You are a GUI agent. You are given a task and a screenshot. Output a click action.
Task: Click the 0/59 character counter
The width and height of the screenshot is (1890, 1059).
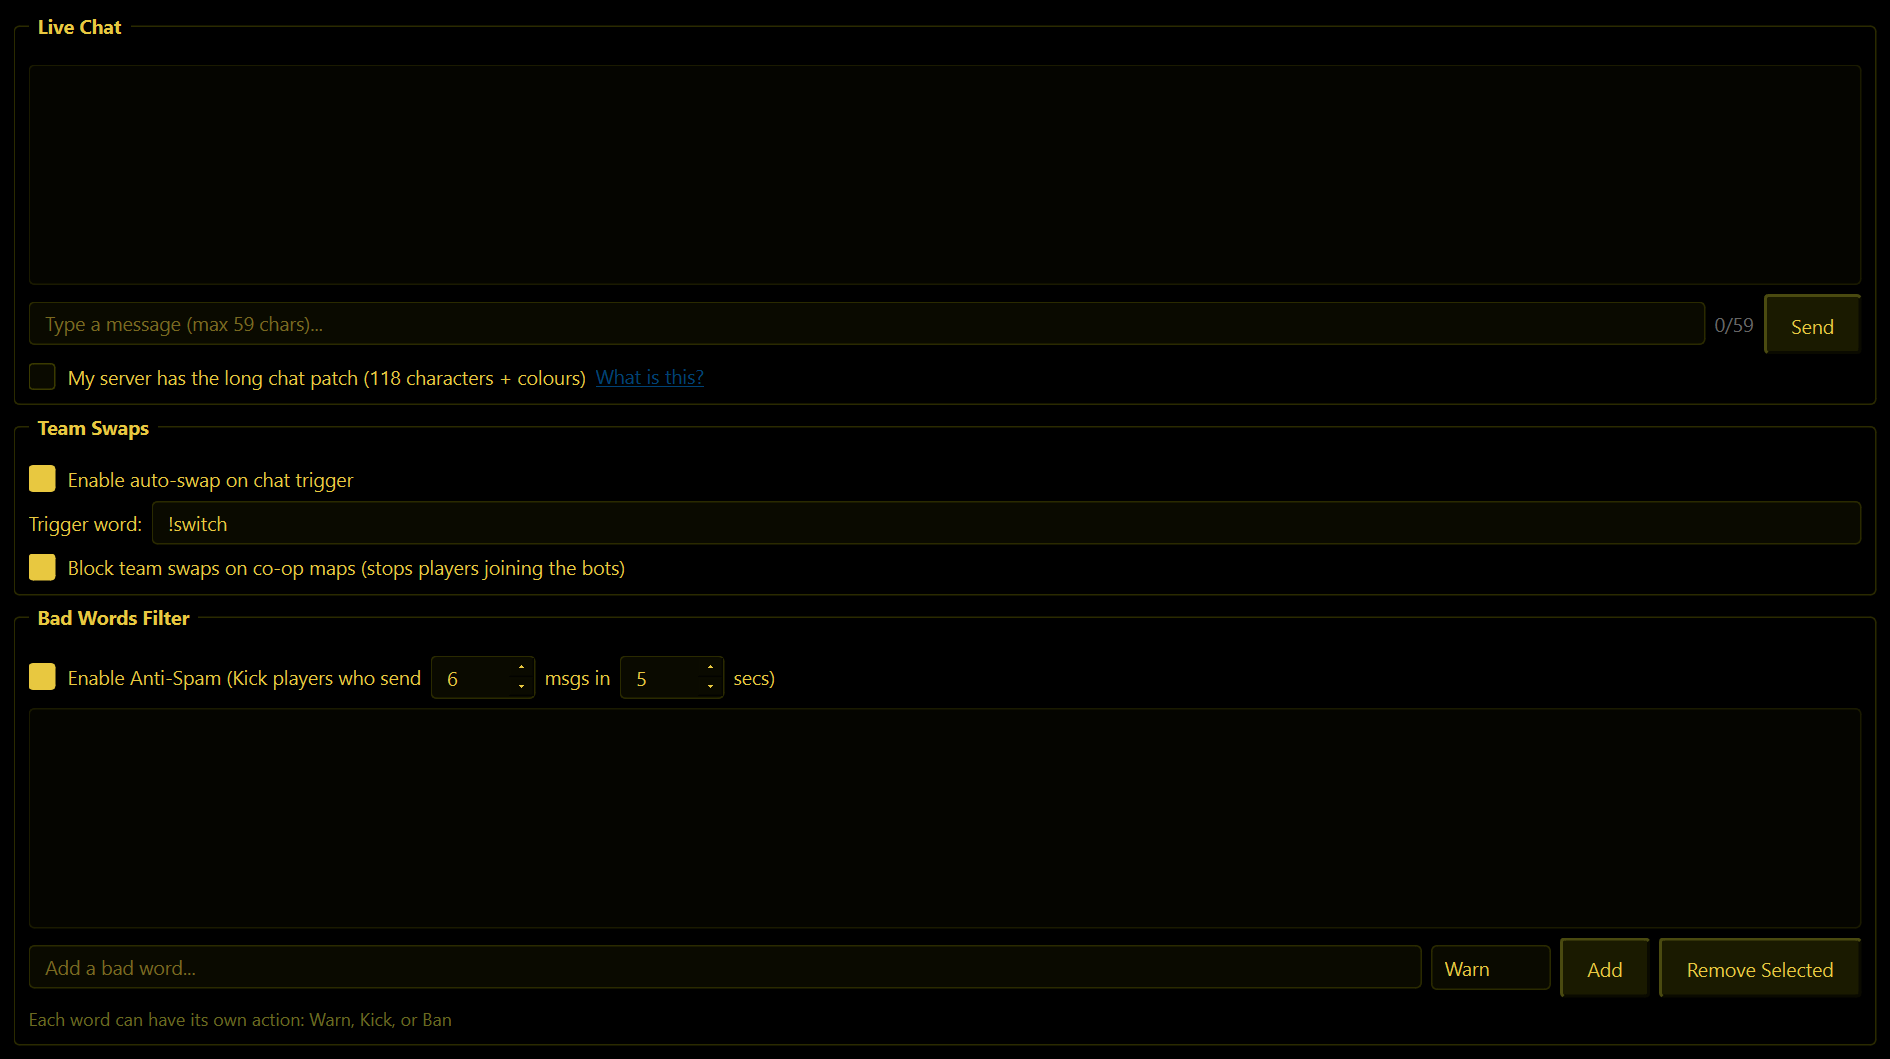(1734, 325)
